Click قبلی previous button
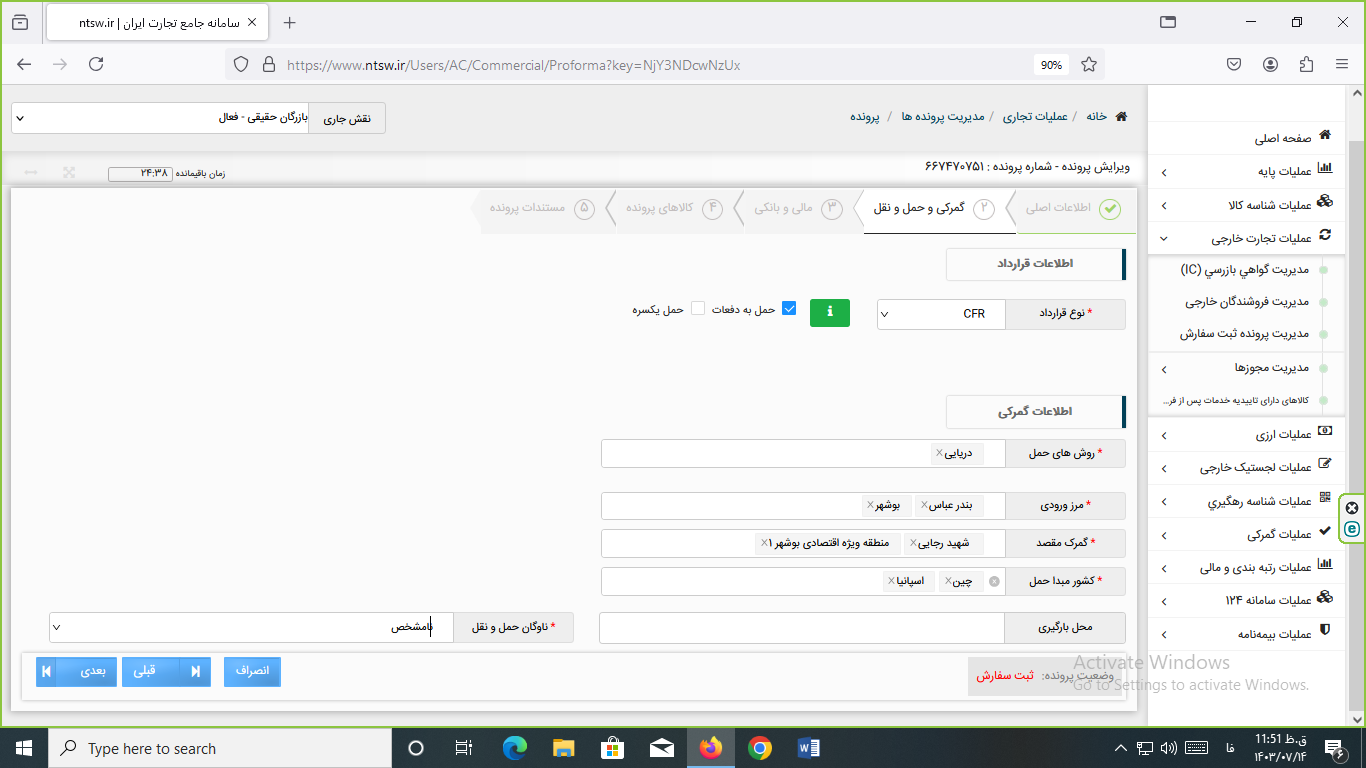The width and height of the screenshot is (1366, 768). coord(166,672)
